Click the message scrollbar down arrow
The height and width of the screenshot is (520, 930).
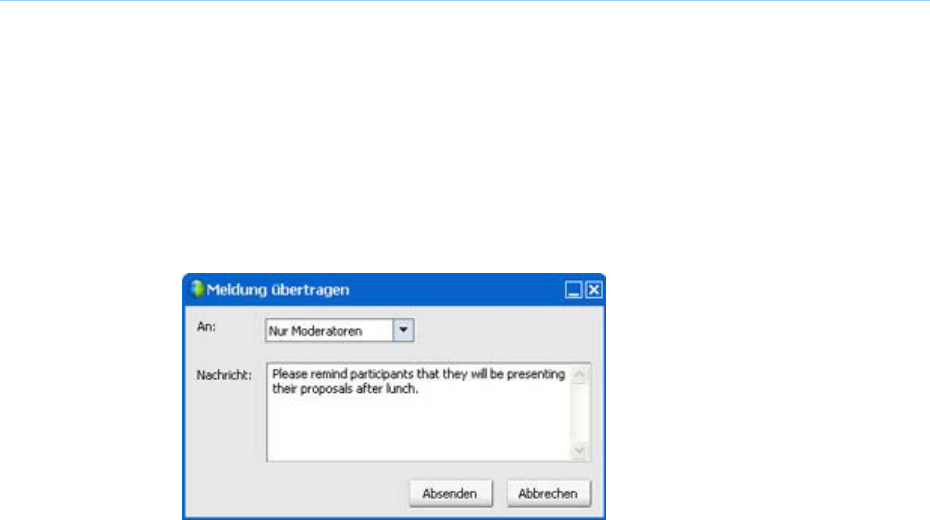(x=579, y=450)
